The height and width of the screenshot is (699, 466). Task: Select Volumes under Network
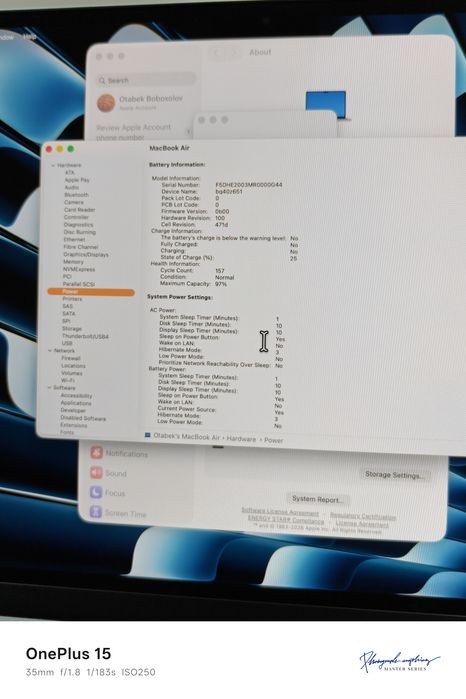point(72,373)
